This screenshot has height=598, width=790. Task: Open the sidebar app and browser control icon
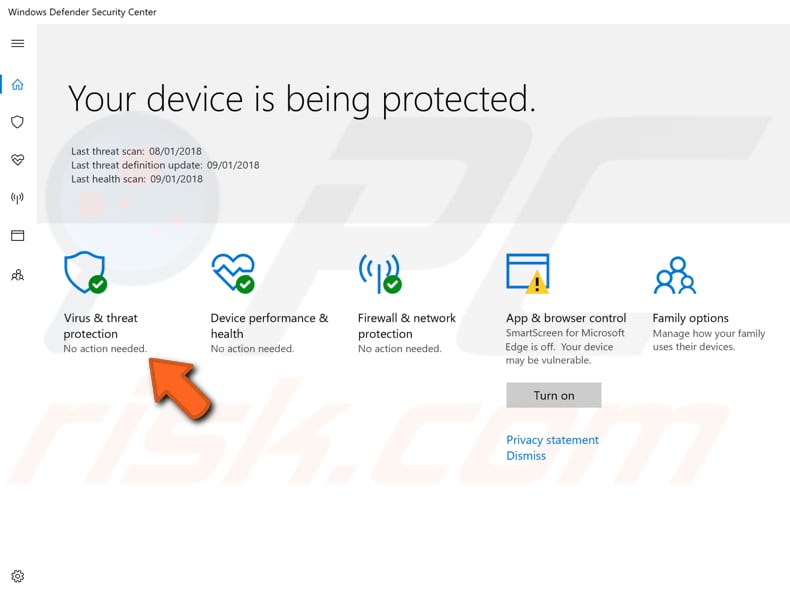(x=17, y=236)
